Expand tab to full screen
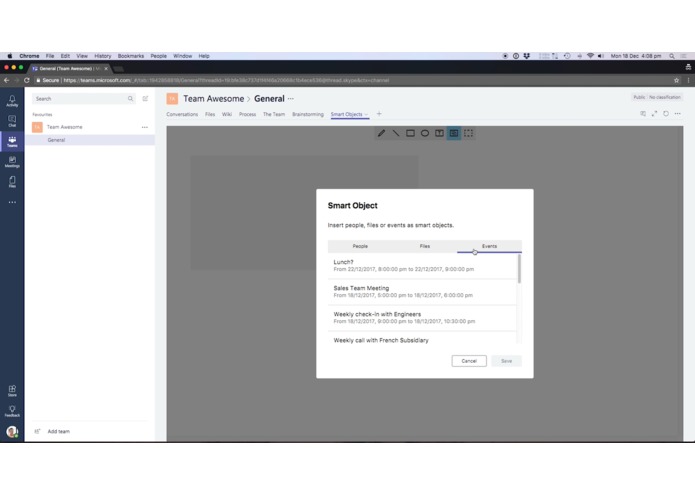This screenshot has height=494, width=695. pos(654,114)
